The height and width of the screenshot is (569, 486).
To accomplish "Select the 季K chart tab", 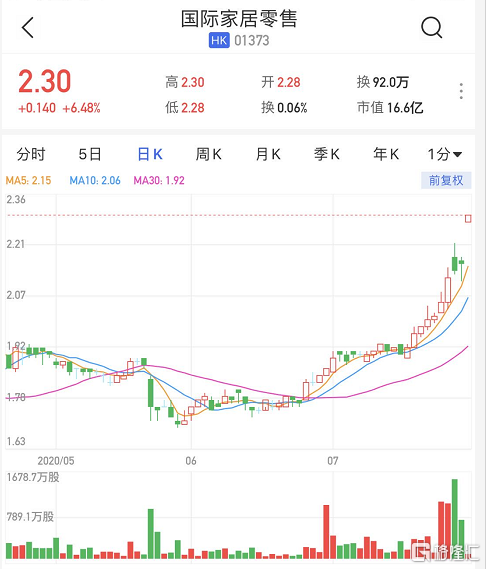I will coord(327,154).
